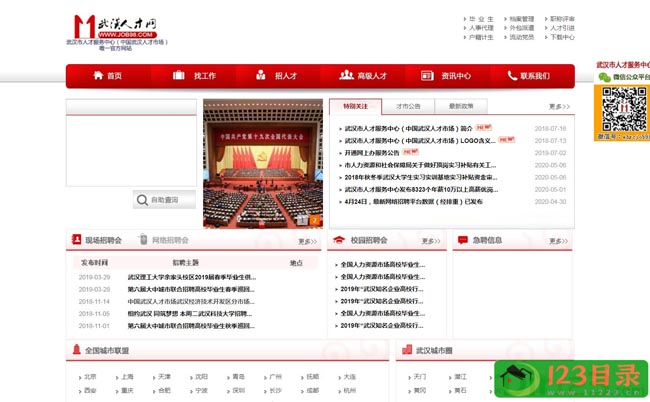Click the group icon for 高级人才

[x=344, y=76]
